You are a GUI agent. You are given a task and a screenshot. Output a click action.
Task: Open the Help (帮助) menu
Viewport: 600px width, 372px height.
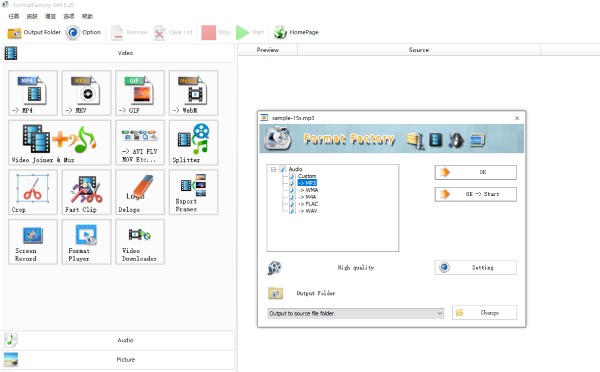coord(87,16)
